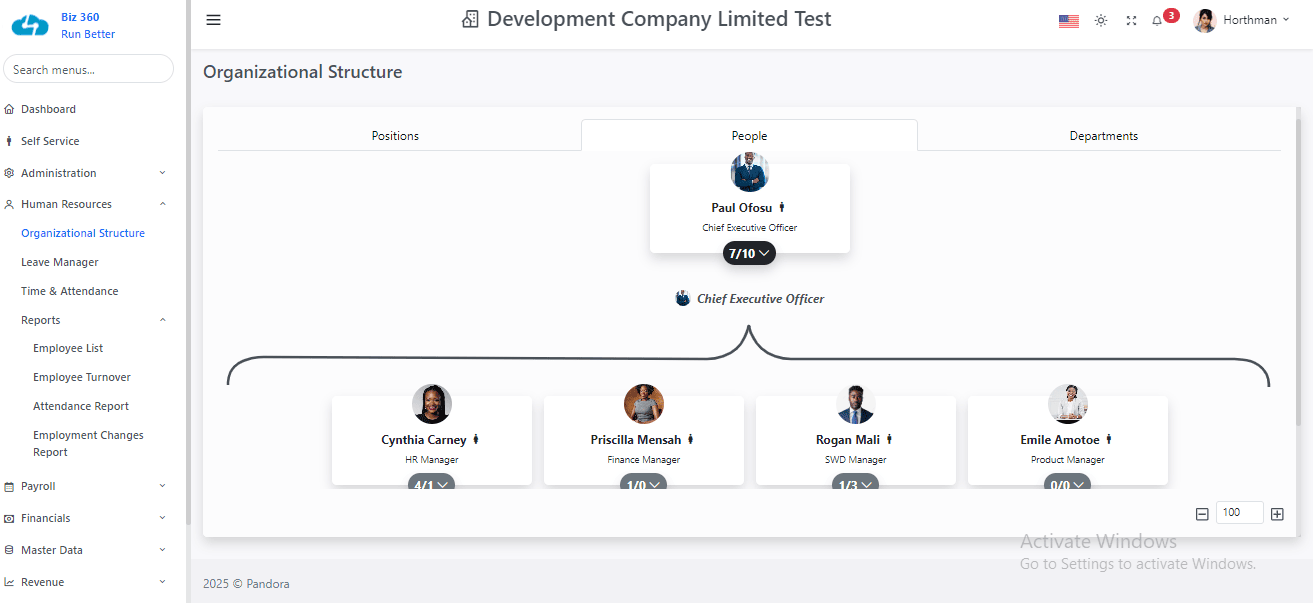Open Self Service menu label

(50, 141)
